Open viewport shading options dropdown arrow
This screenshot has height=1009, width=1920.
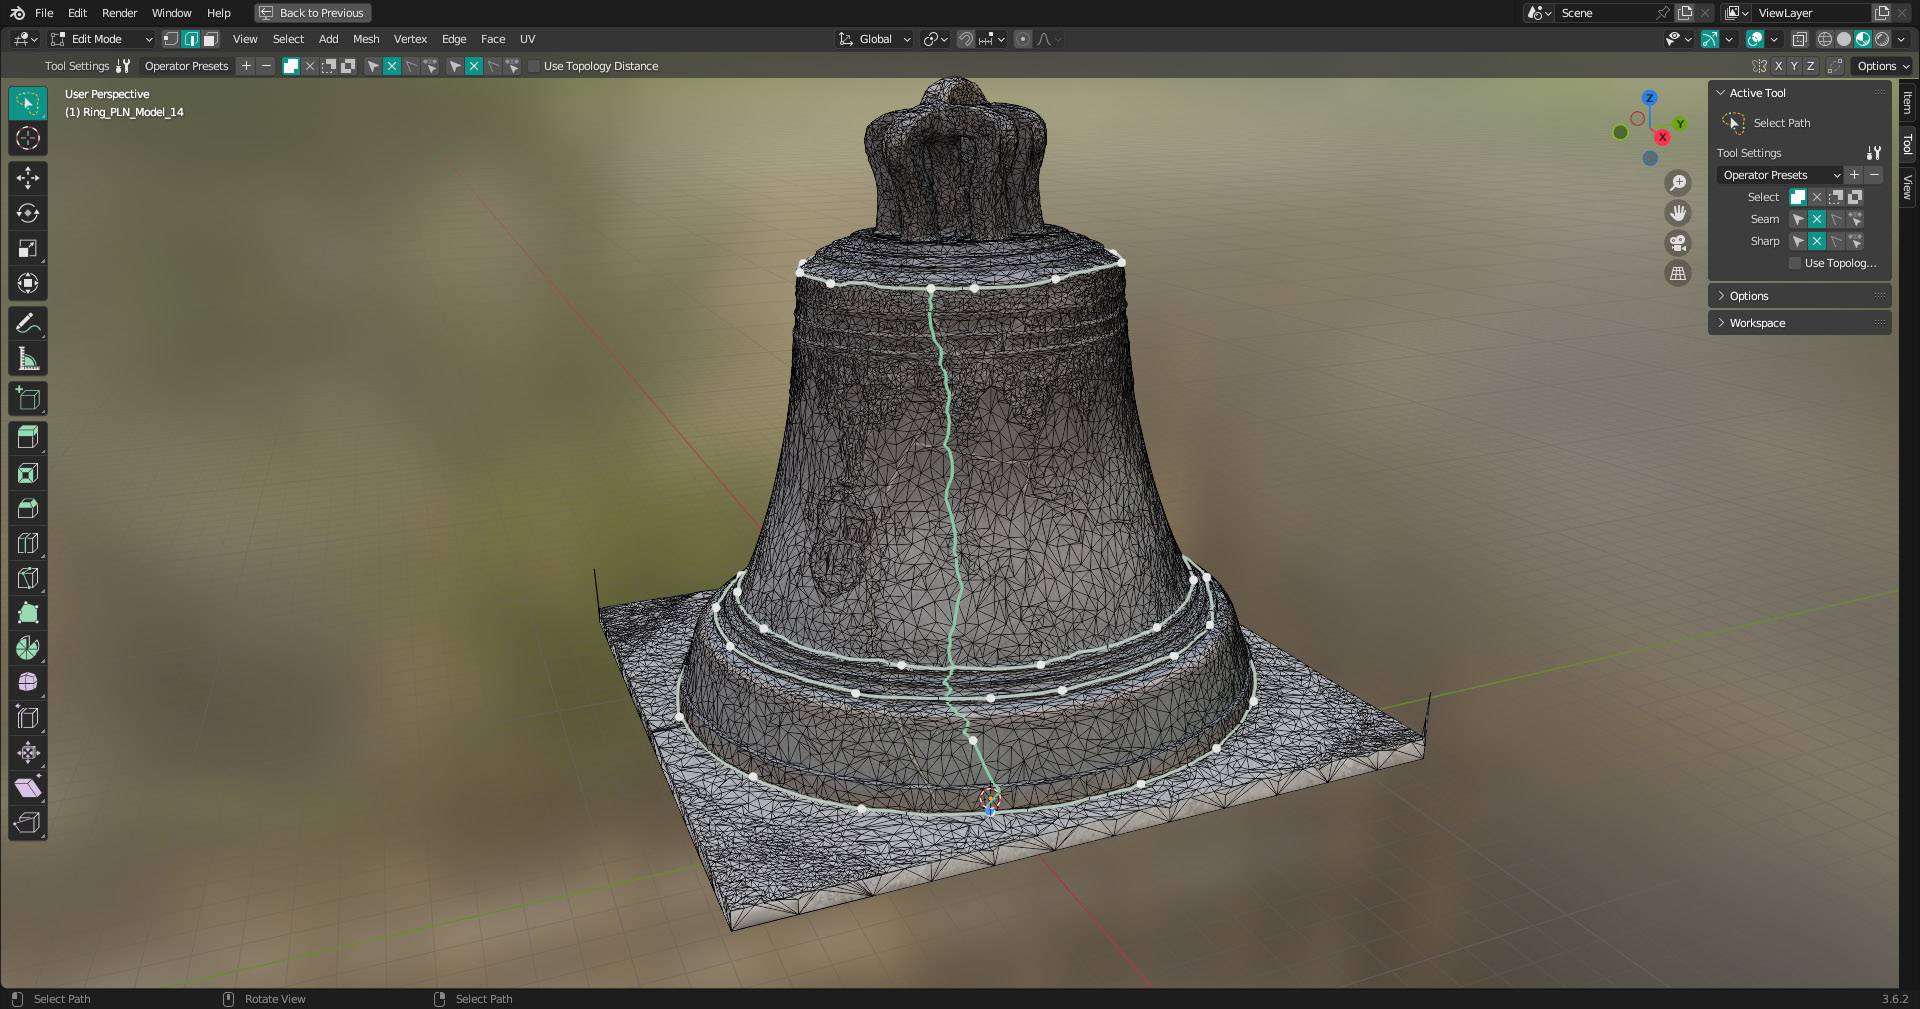tap(1902, 39)
